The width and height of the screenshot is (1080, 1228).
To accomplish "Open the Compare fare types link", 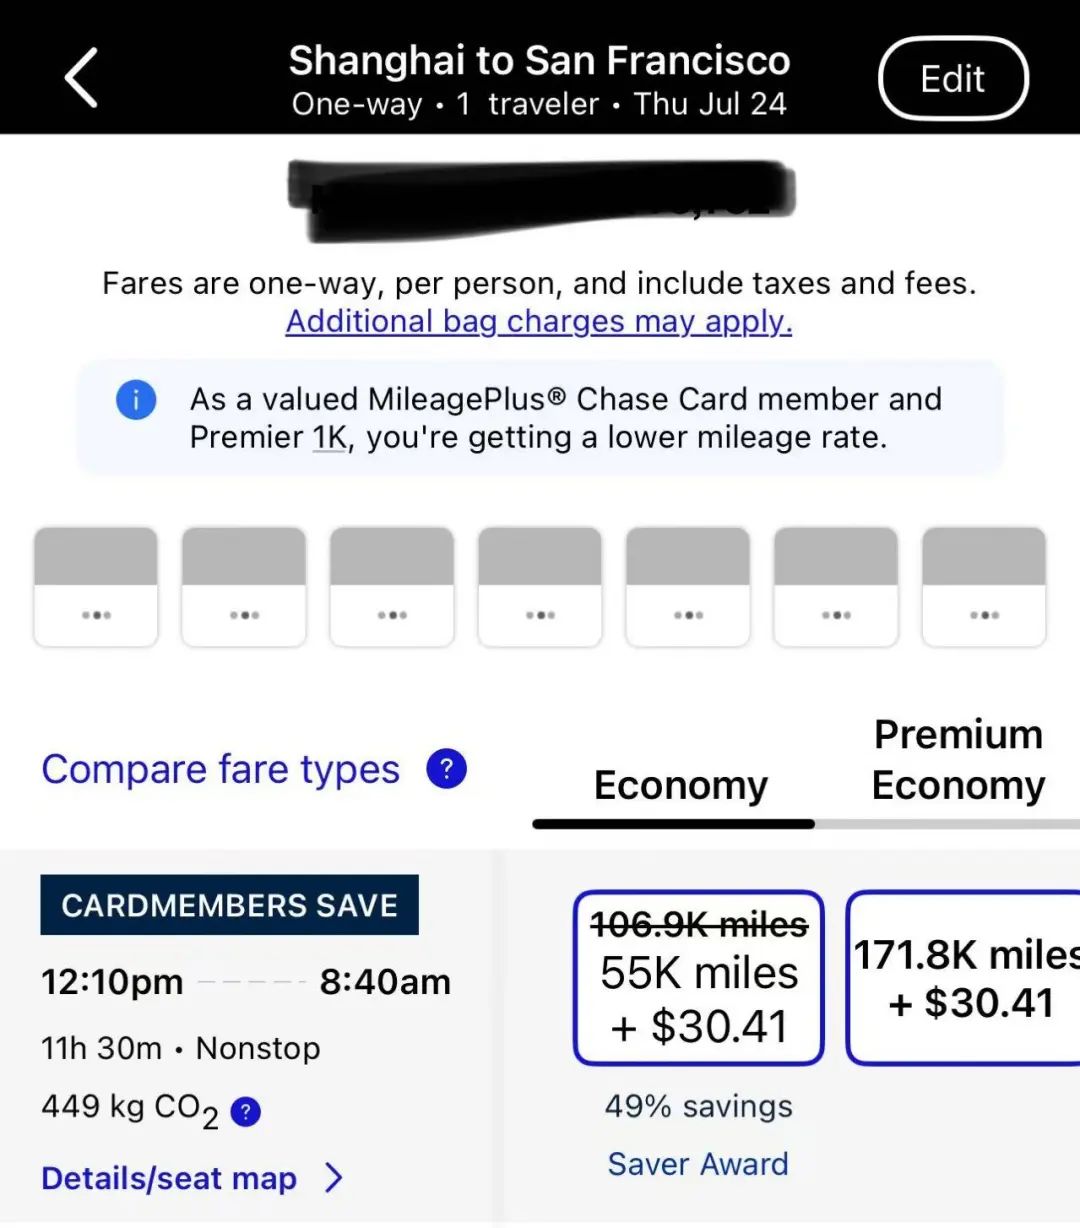I will tap(220, 769).
